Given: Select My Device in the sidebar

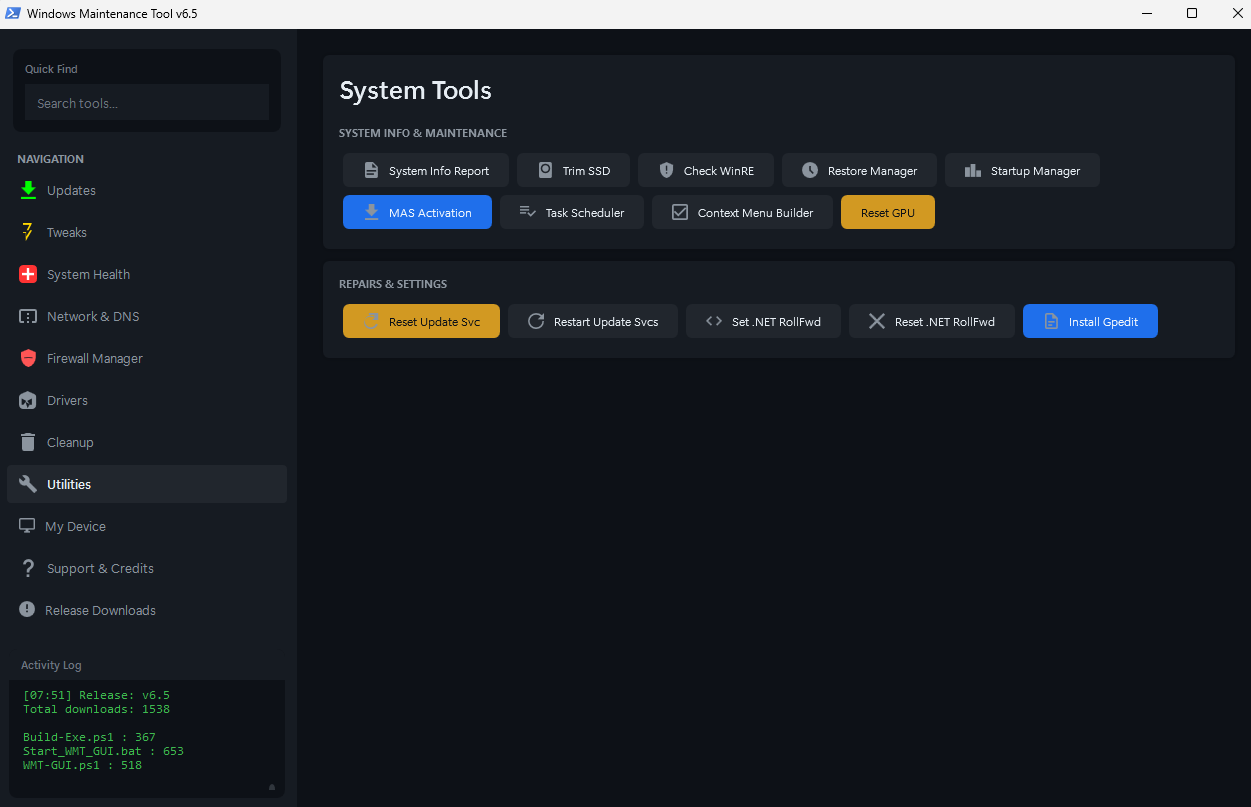Looking at the screenshot, I should tap(147, 526).
